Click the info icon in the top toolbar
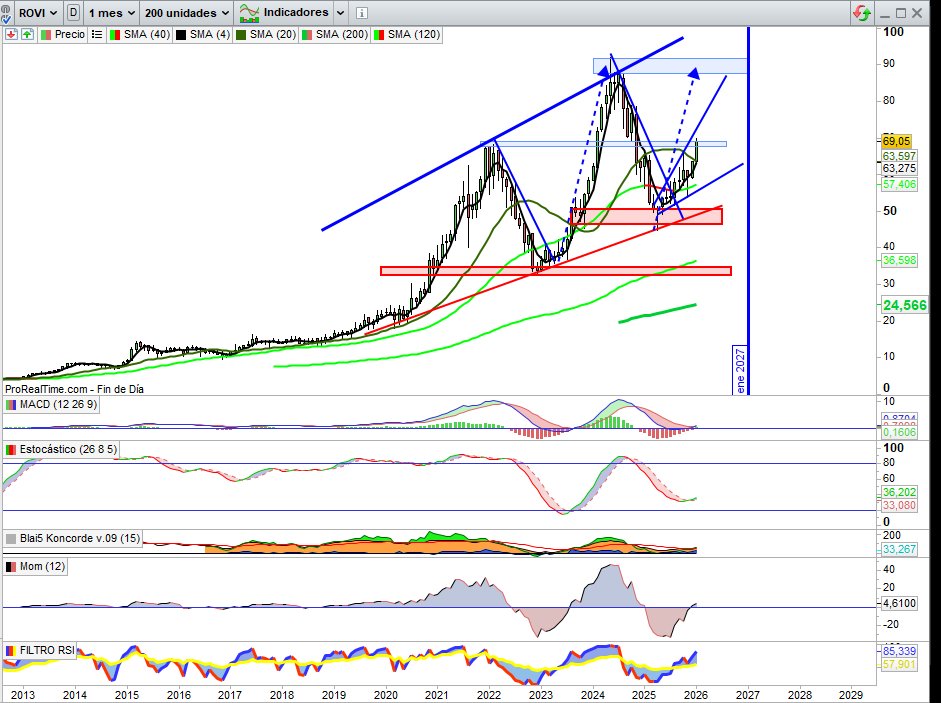 pyautogui.click(x=361, y=13)
